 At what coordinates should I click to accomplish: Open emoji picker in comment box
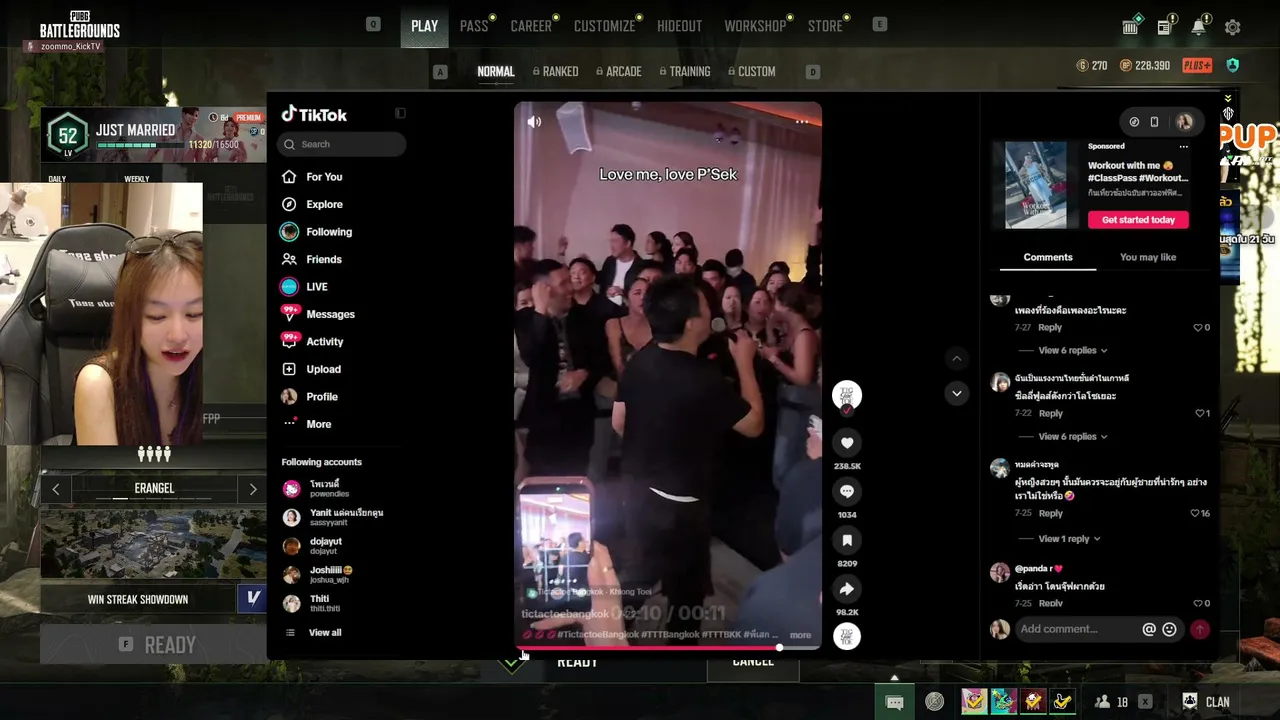click(x=1169, y=629)
